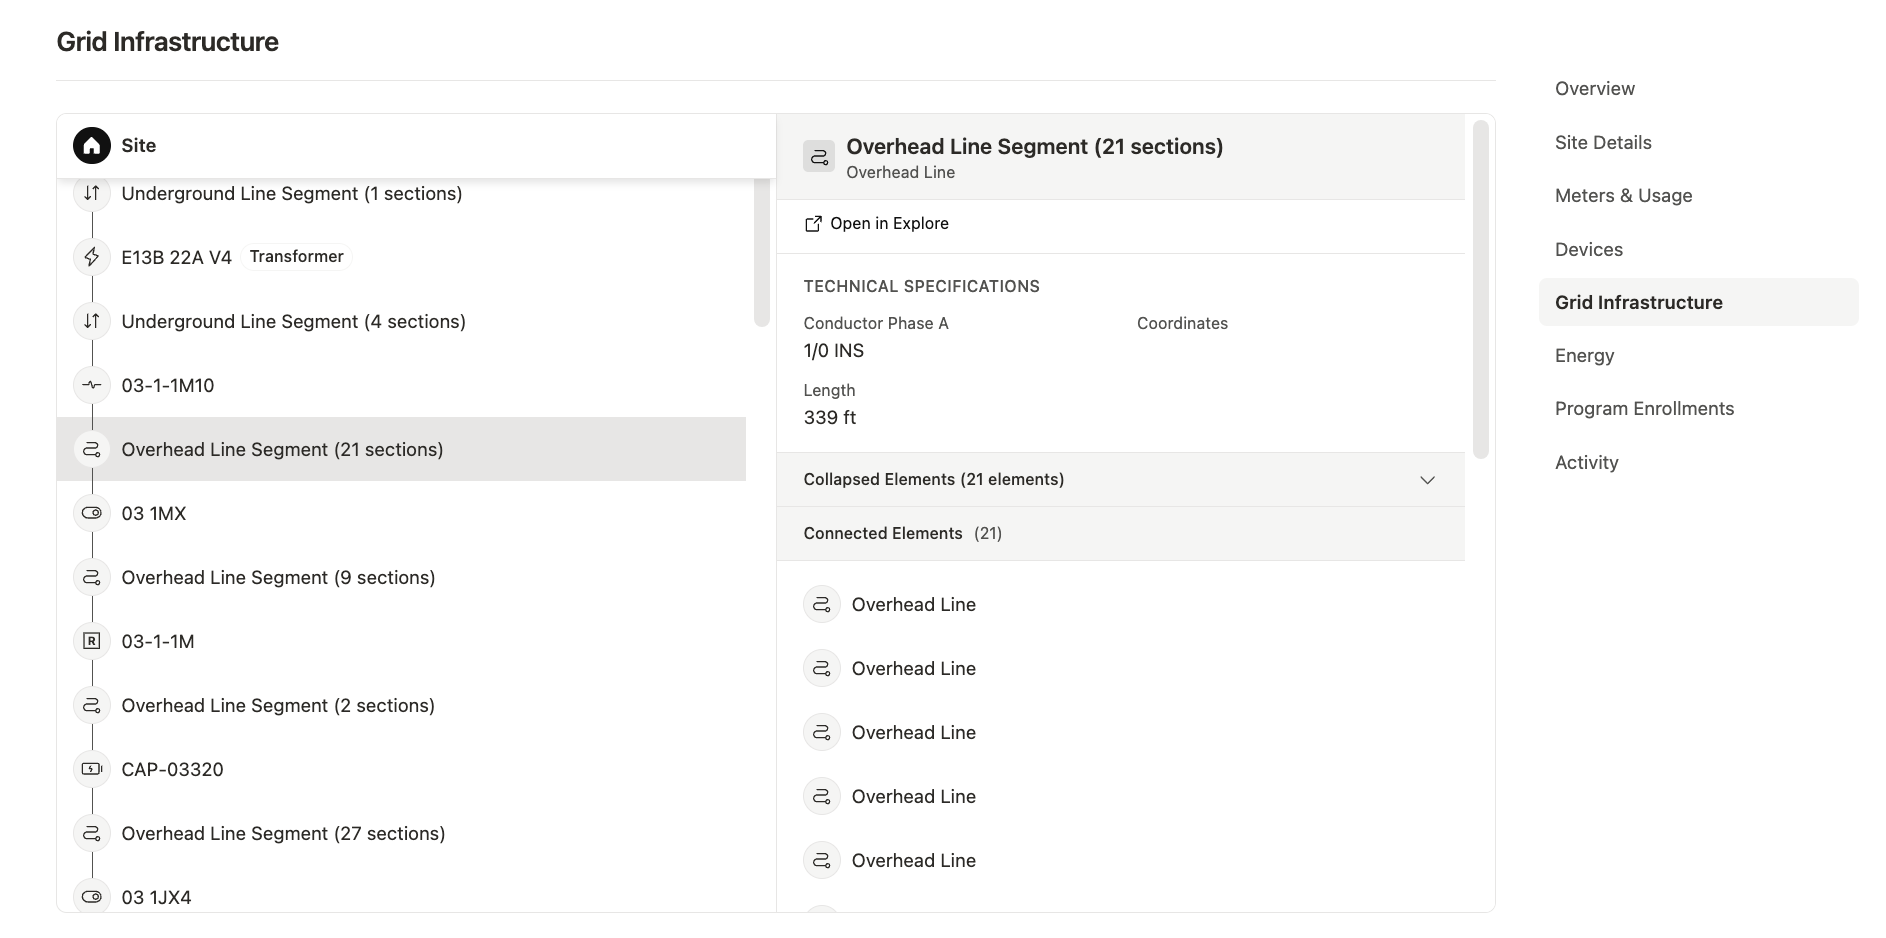Click the Transformer tag badge
Screen dimensions: 1886x938
[297, 257]
